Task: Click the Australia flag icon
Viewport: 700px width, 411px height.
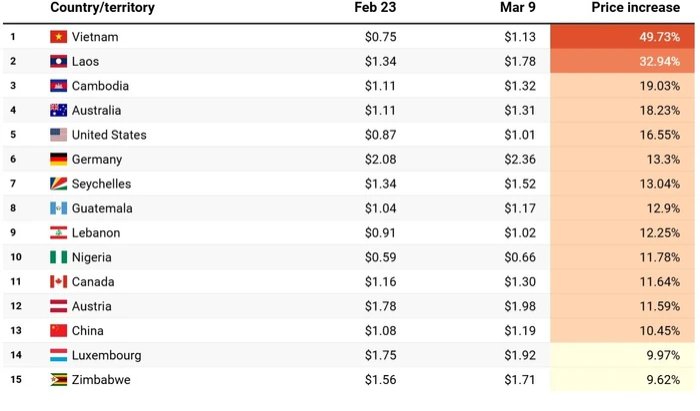Action: click(x=58, y=111)
